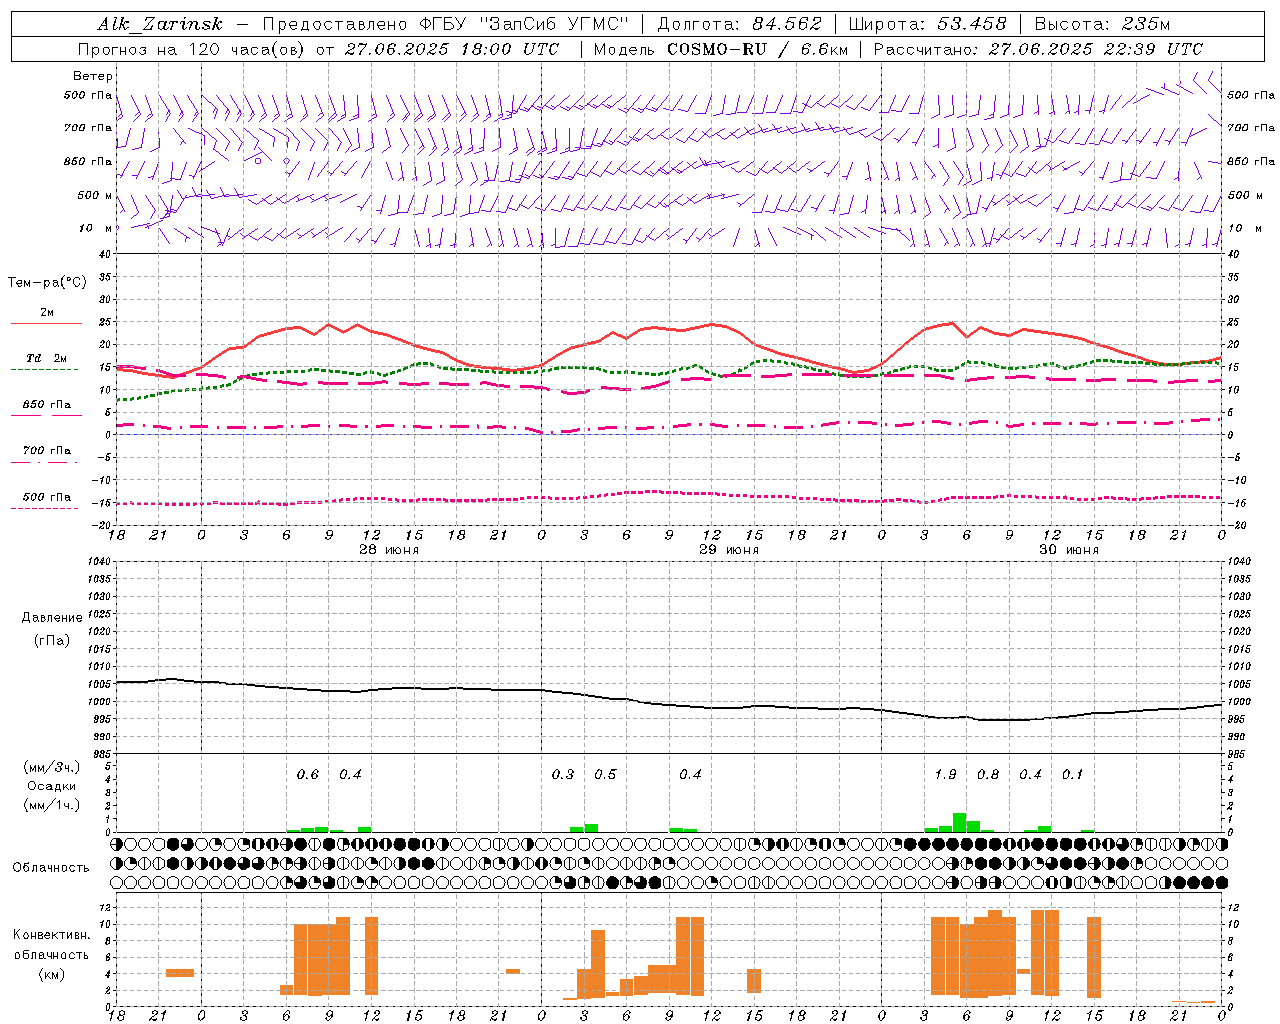Click the (км) unit label
The width and height of the screenshot is (1280, 1024).
(52, 974)
